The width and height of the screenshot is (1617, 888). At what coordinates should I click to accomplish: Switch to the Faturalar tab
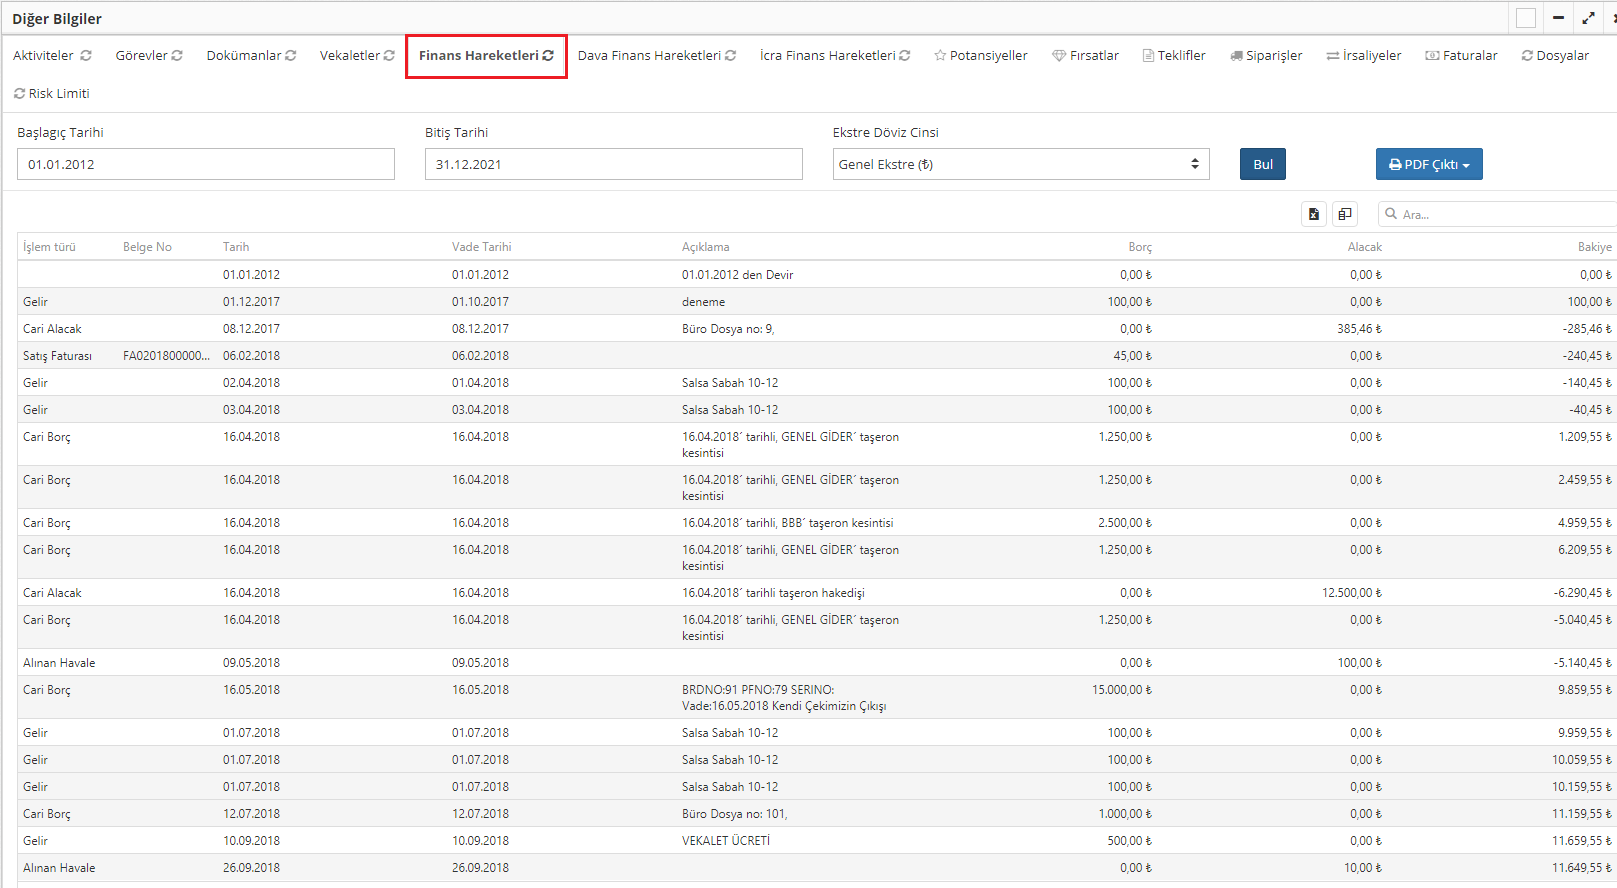(x=1461, y=56)
